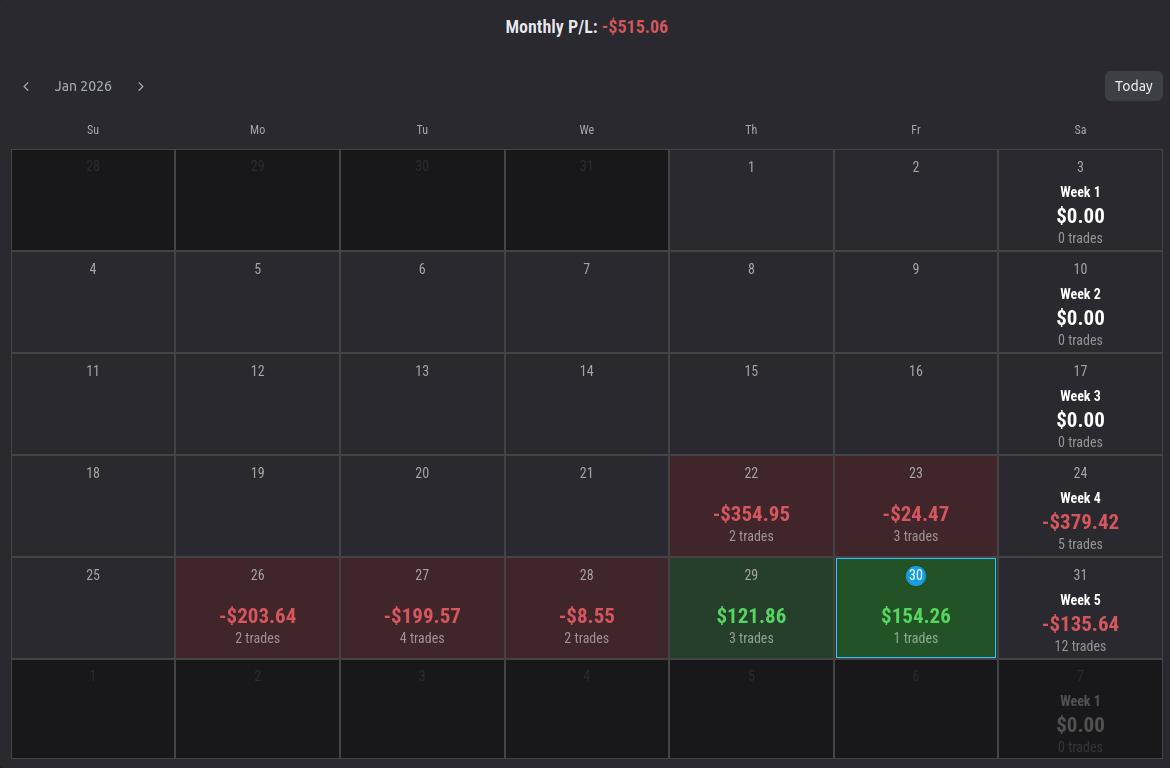Click the Today button
The width and height of the screenshot is (1170, 768).
point(1133,86)
